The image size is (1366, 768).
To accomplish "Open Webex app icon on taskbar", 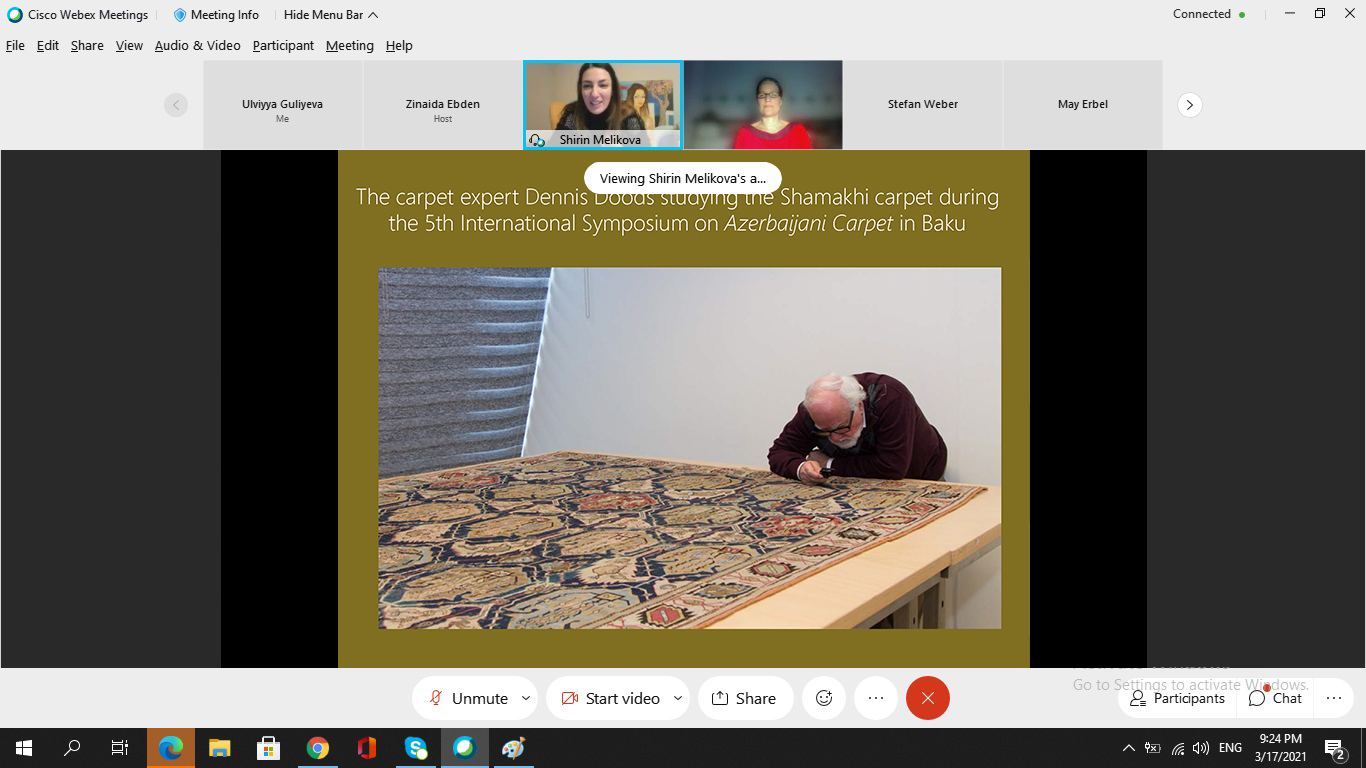I will (x=464, y=748).
